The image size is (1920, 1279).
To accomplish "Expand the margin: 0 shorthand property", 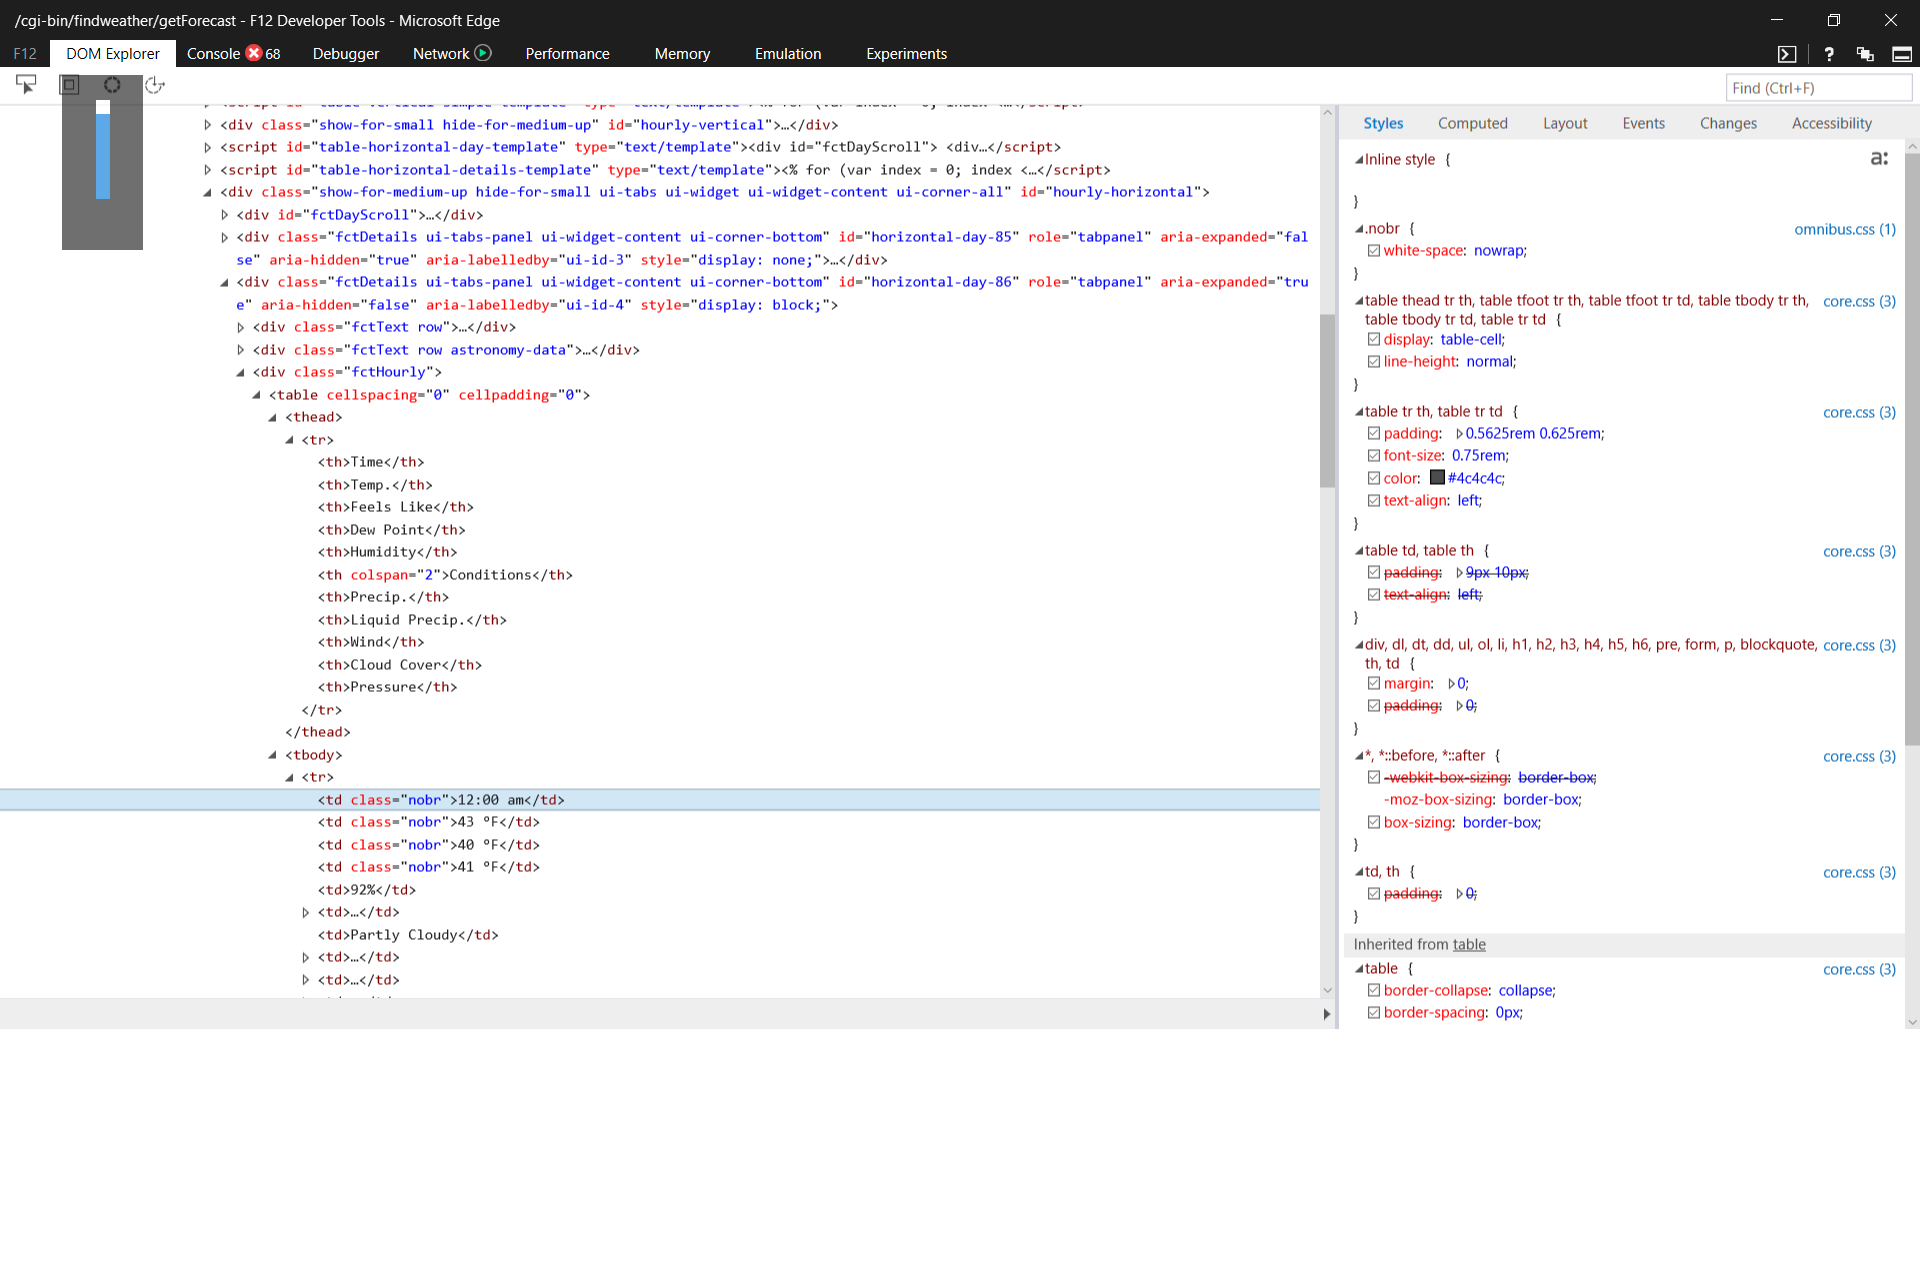I will pos(1451,684).
